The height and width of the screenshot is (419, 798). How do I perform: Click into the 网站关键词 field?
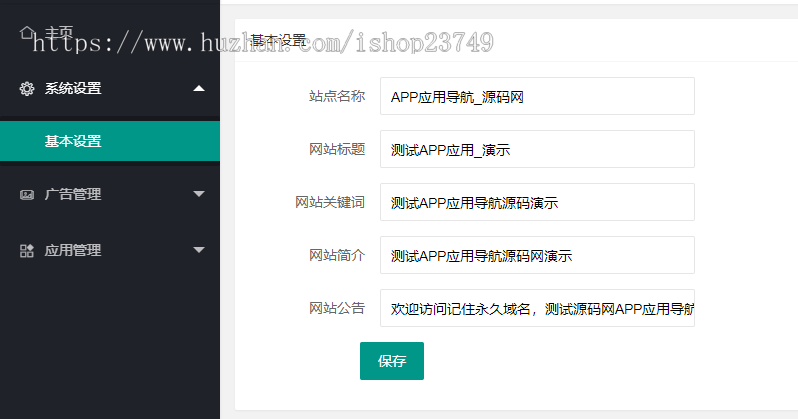[537, 202]
